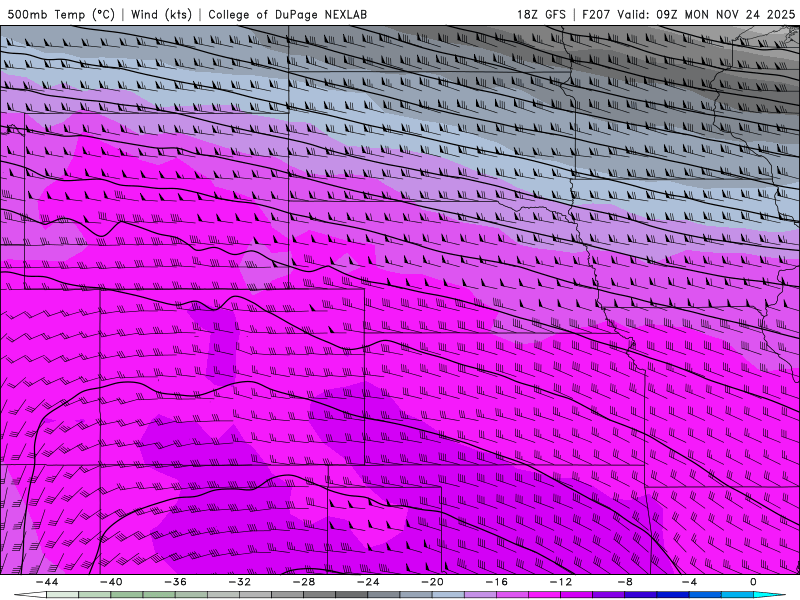Click the white arrow end of colorbar
This screenshot has width=800, height=600.
tap(30, 595)
